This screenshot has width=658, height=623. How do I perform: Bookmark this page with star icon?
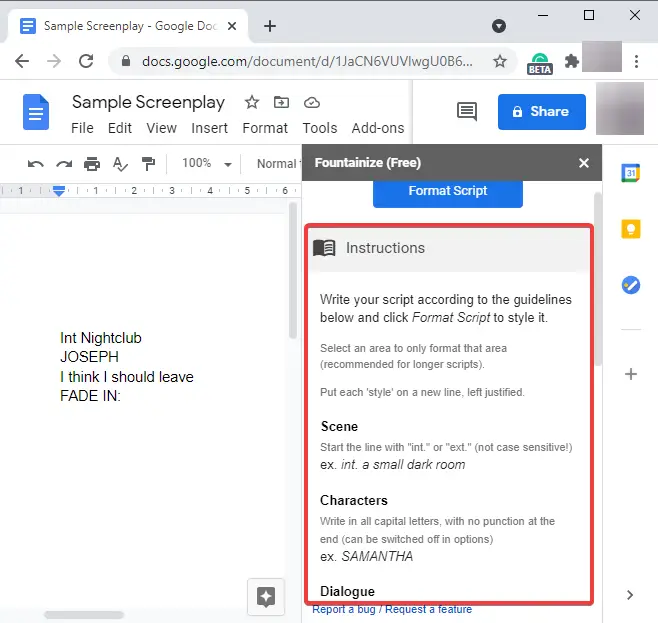(500, 62)
